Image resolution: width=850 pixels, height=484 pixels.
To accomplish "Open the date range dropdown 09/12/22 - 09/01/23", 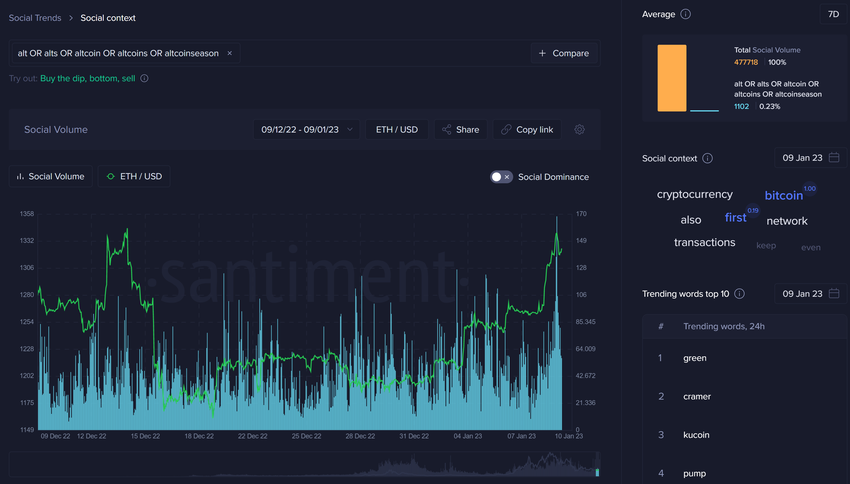I will point(307,129).
